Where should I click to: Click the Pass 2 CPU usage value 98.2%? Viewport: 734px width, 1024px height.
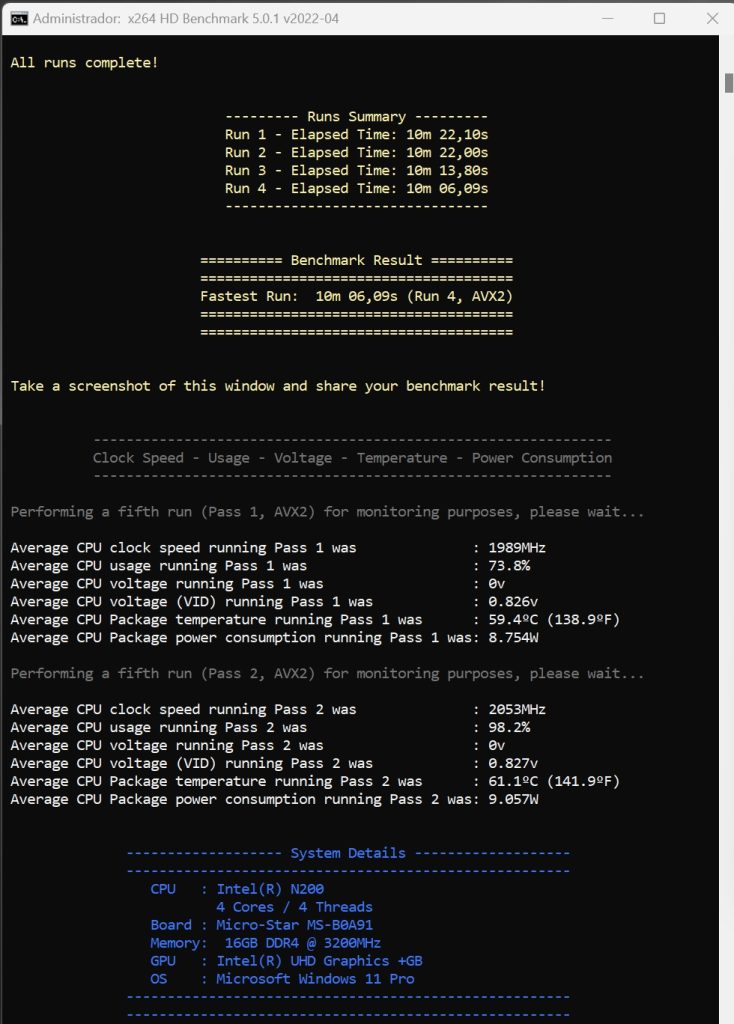[x=509, y=727]
